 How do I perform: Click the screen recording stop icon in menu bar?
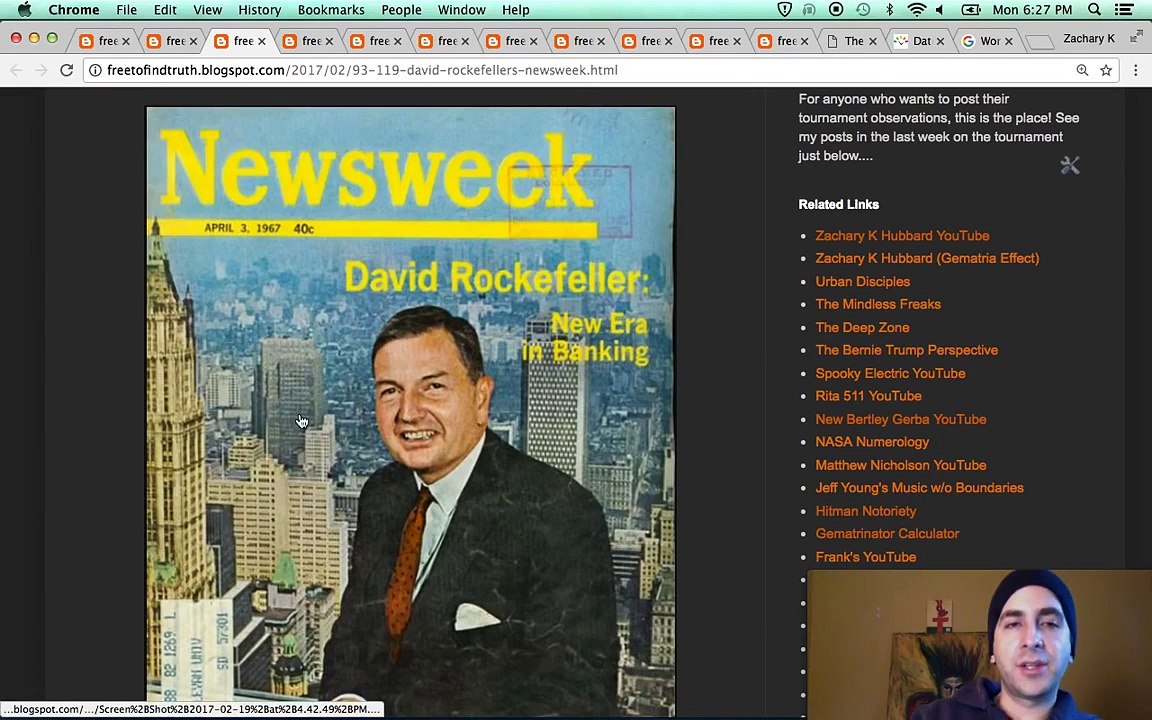tap(836, 10)
